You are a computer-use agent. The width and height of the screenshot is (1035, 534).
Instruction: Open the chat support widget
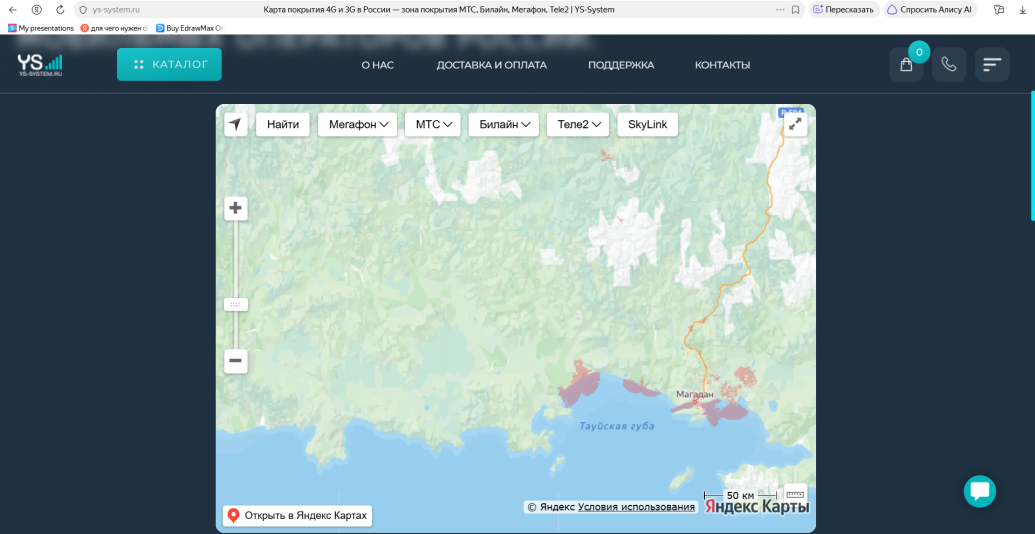click(980, 491)
